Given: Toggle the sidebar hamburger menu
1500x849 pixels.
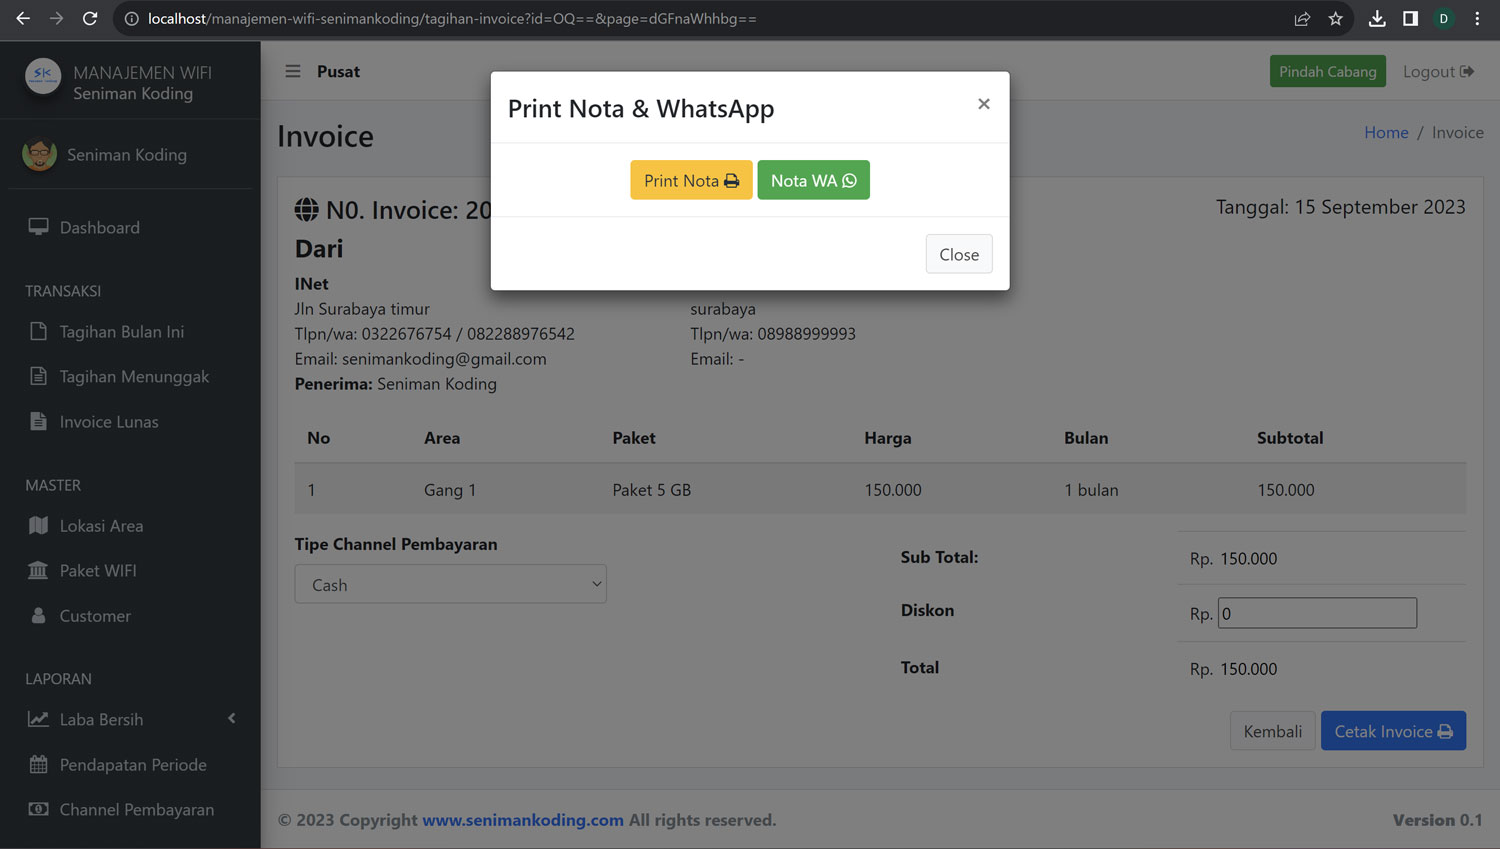Looking at the screenshot, I should (x=293, y=71).
